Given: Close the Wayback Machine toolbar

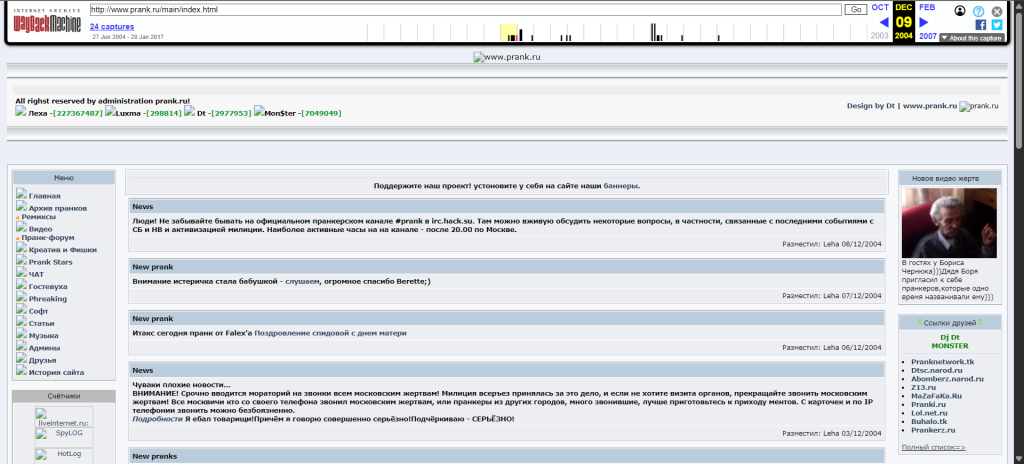Looking at the screenshot, I should [x=996, y=10].
